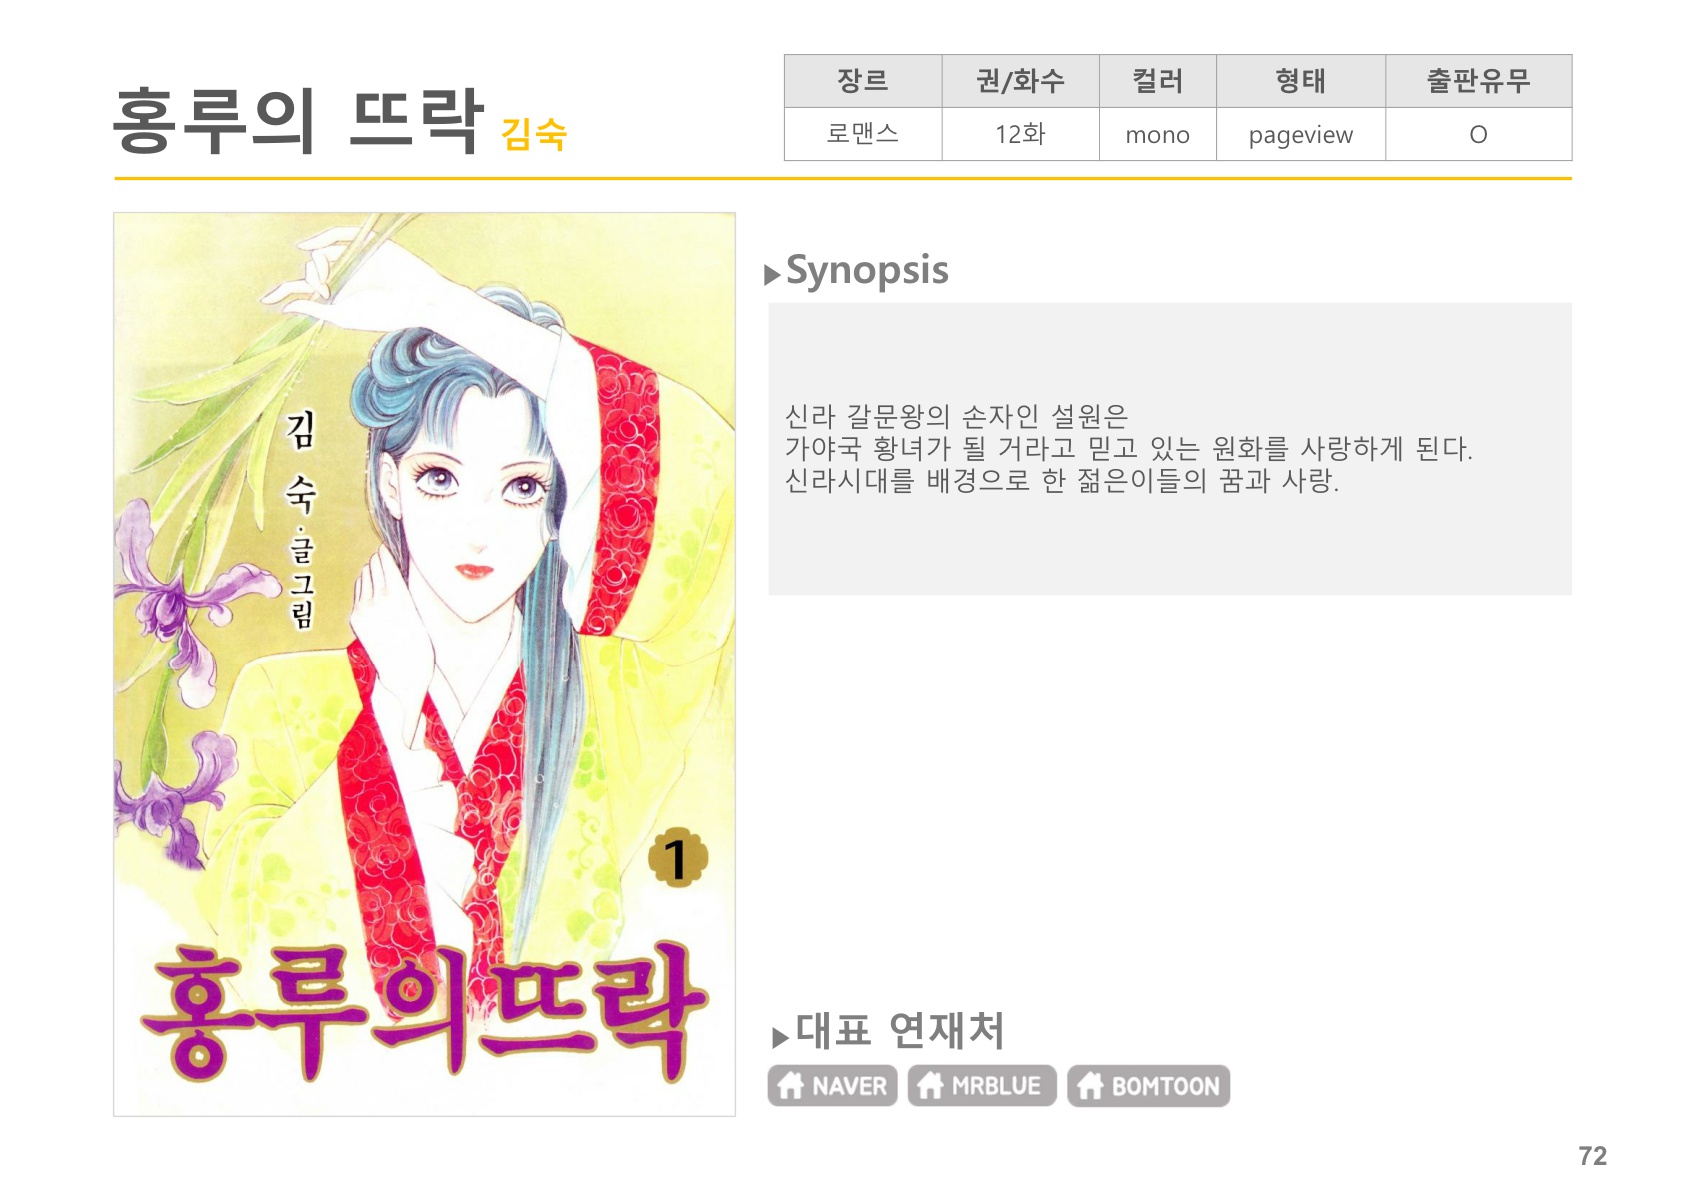
Task: Open the BOMTOON platform button
Action: pos(1148,1085)
